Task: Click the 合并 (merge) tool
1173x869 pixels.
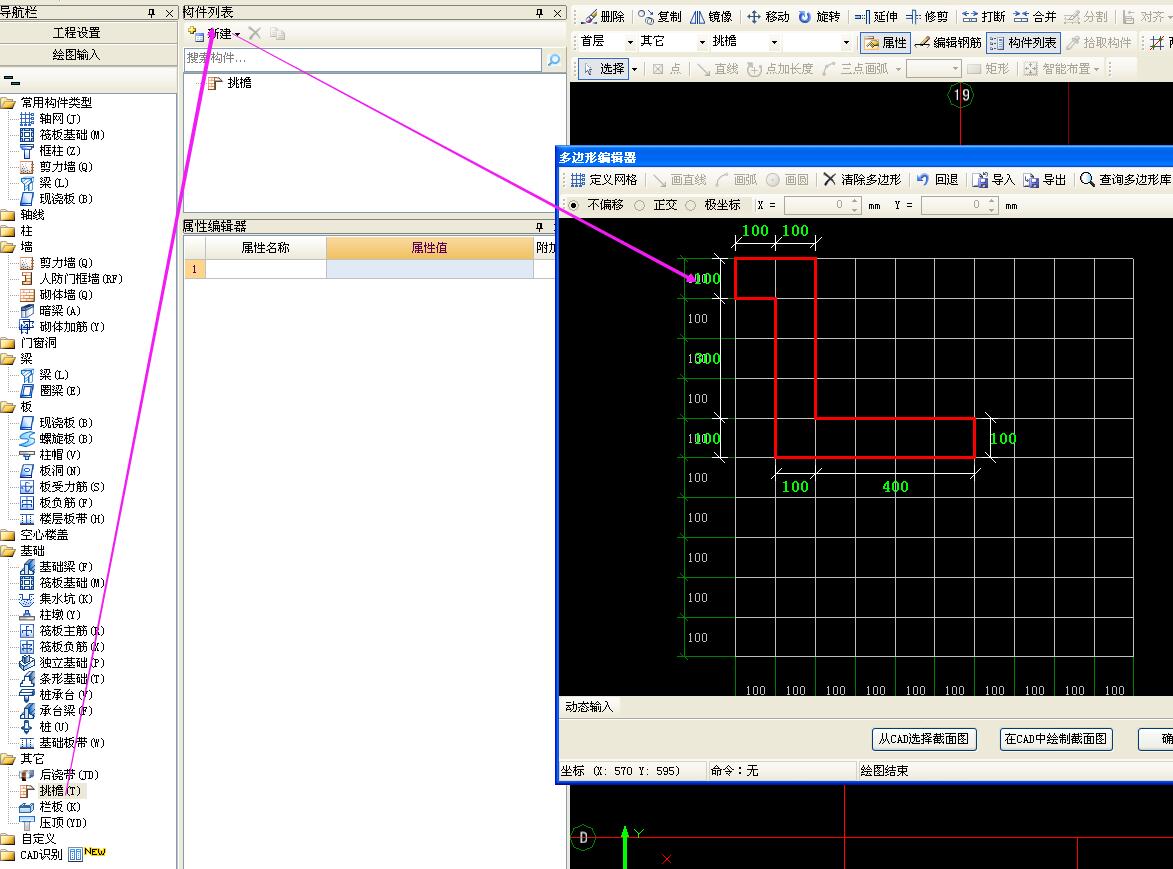Action: coord(1035,16)
